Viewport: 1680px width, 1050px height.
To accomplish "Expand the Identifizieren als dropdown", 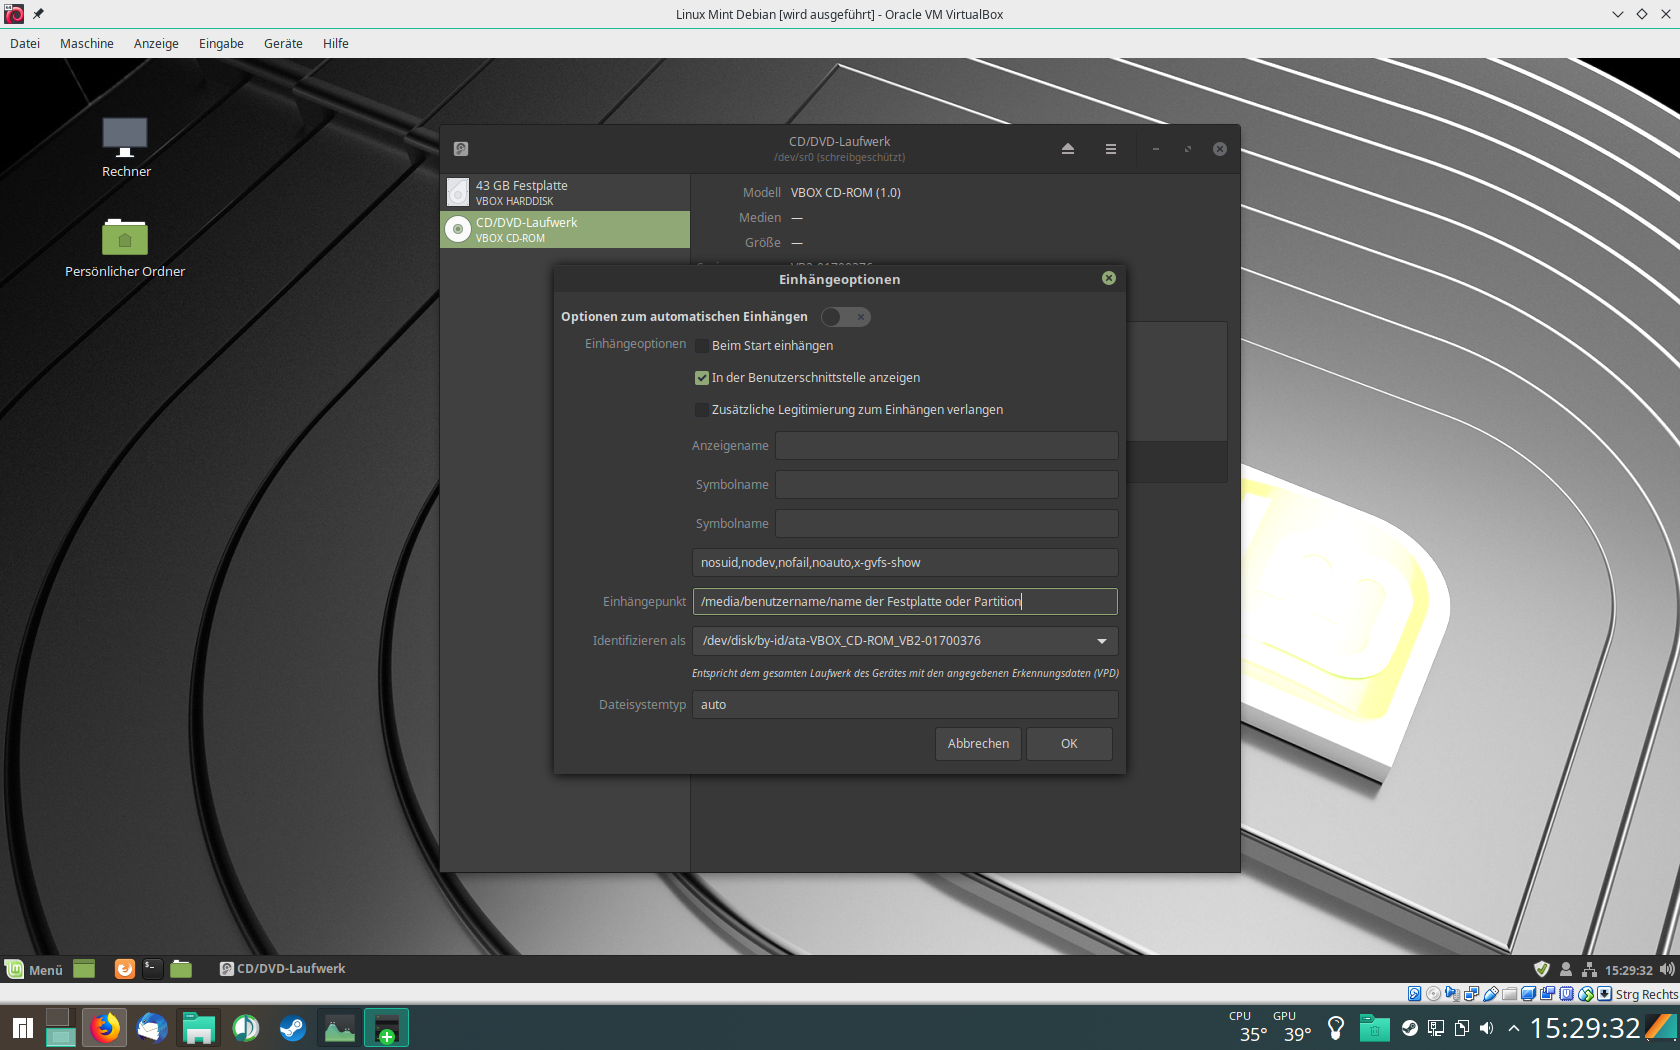I will [1101, 641].
